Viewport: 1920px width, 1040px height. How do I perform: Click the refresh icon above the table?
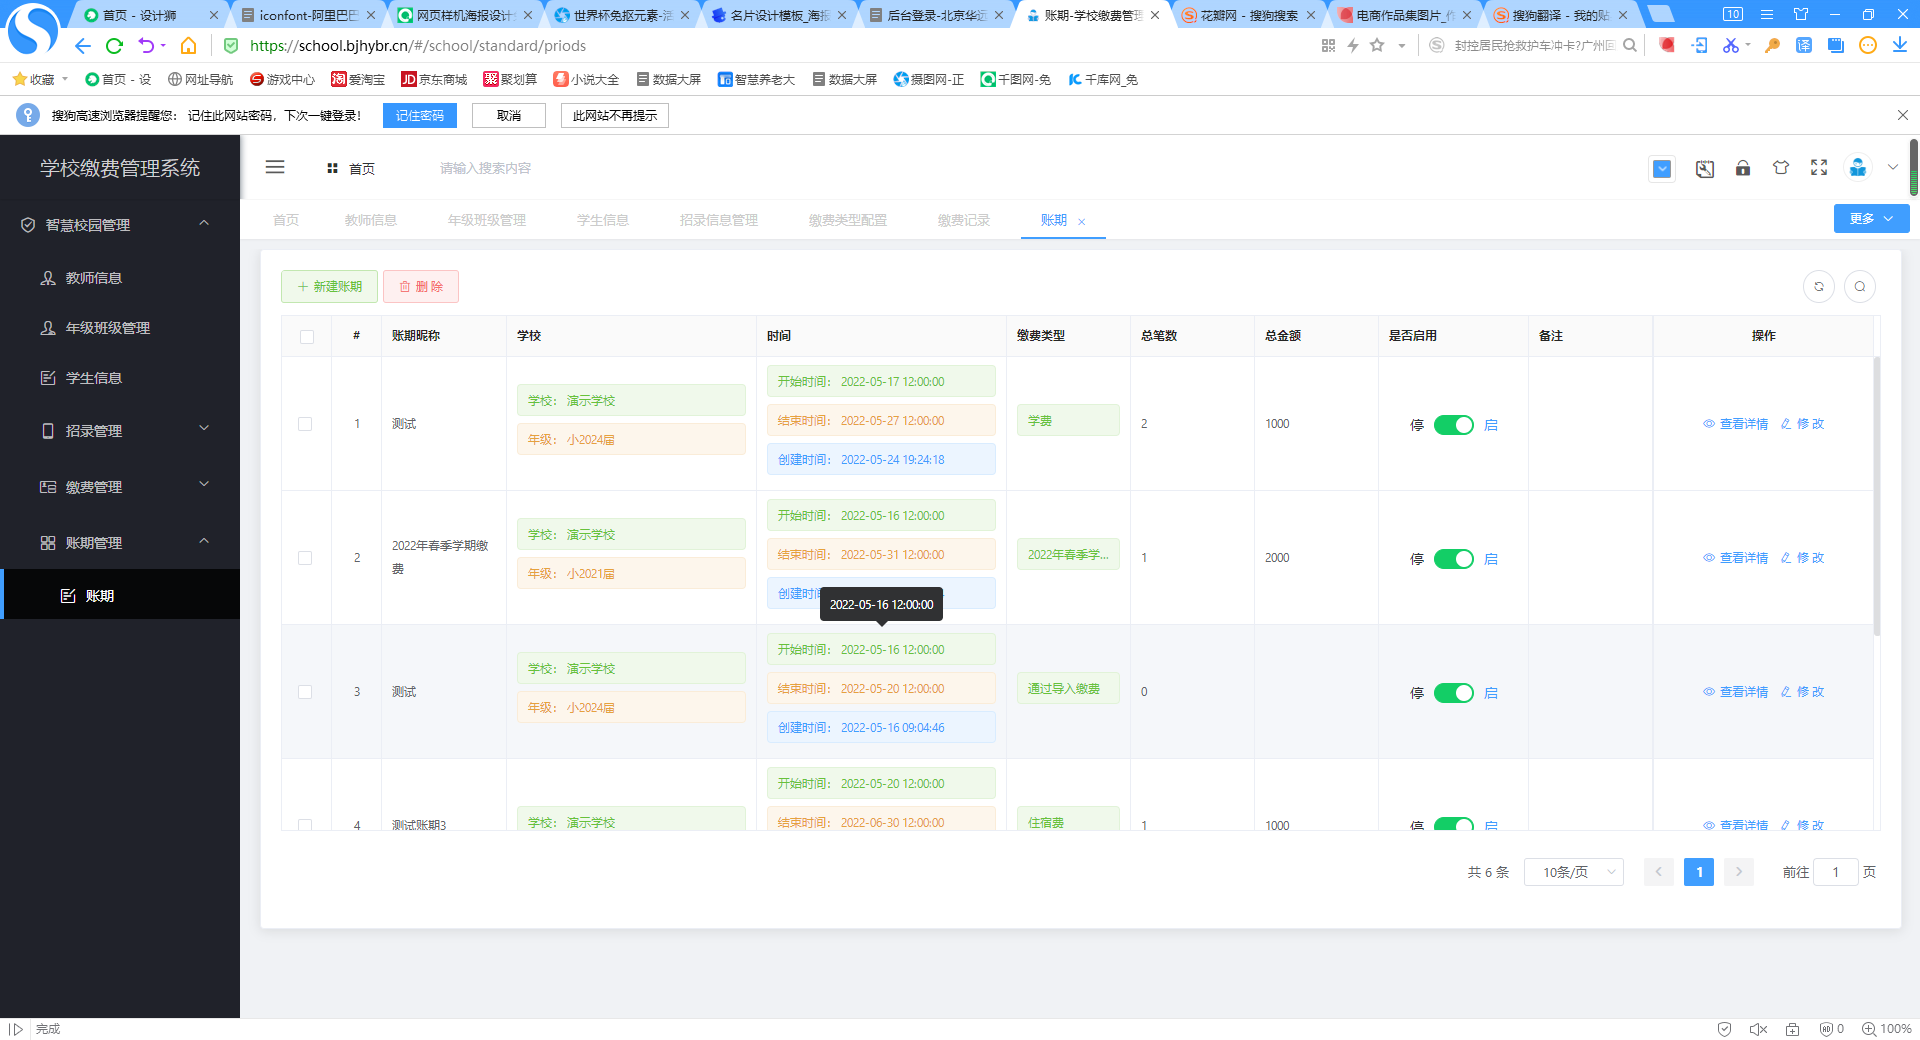click(x=1818, y=287)
